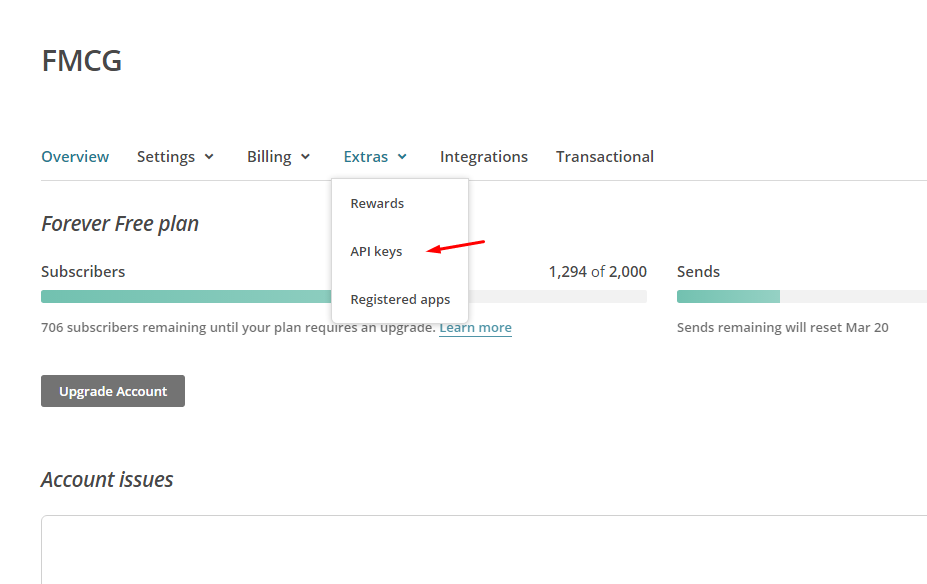Expand the Billing dropdown menu
927x584 pixels.
pos(278,157)
